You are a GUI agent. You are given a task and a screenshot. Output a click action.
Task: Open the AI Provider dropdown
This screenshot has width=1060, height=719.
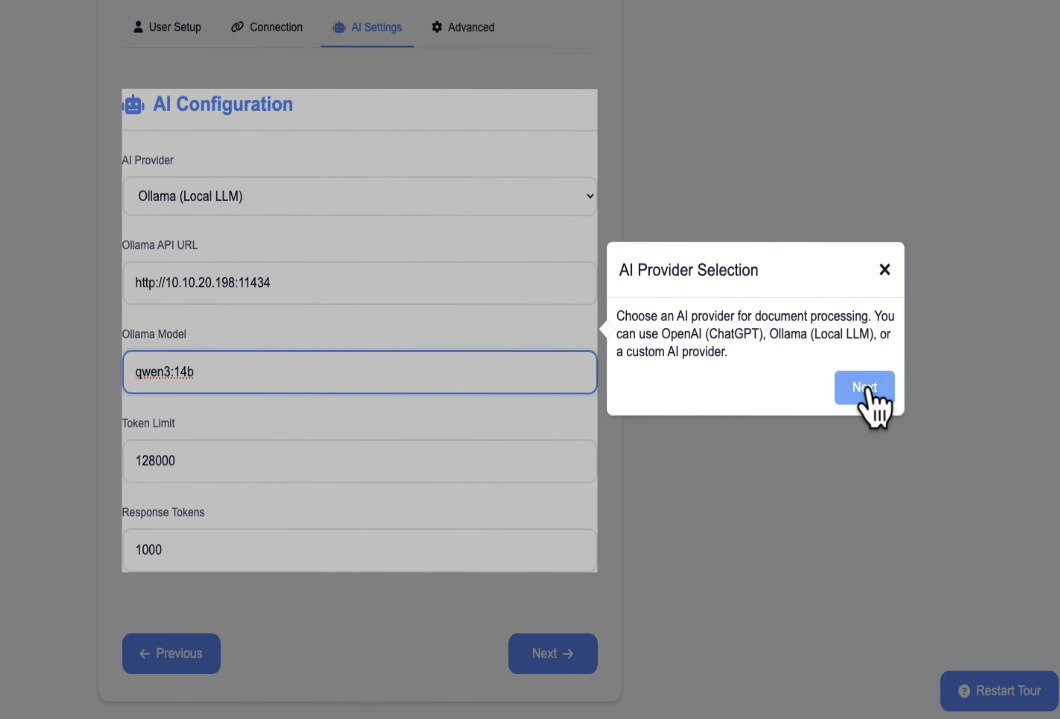(x=359, y=196)
